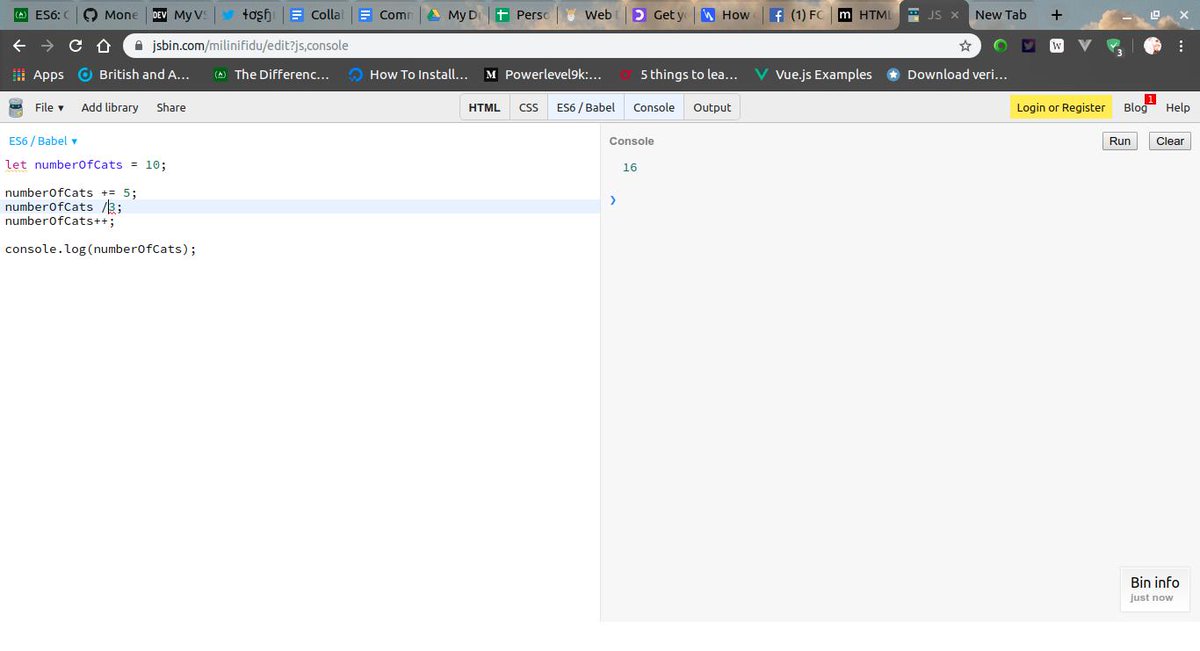Open the ES6 / Babel language dropdown
This screenshot has width=1200, height=651.
40,140
